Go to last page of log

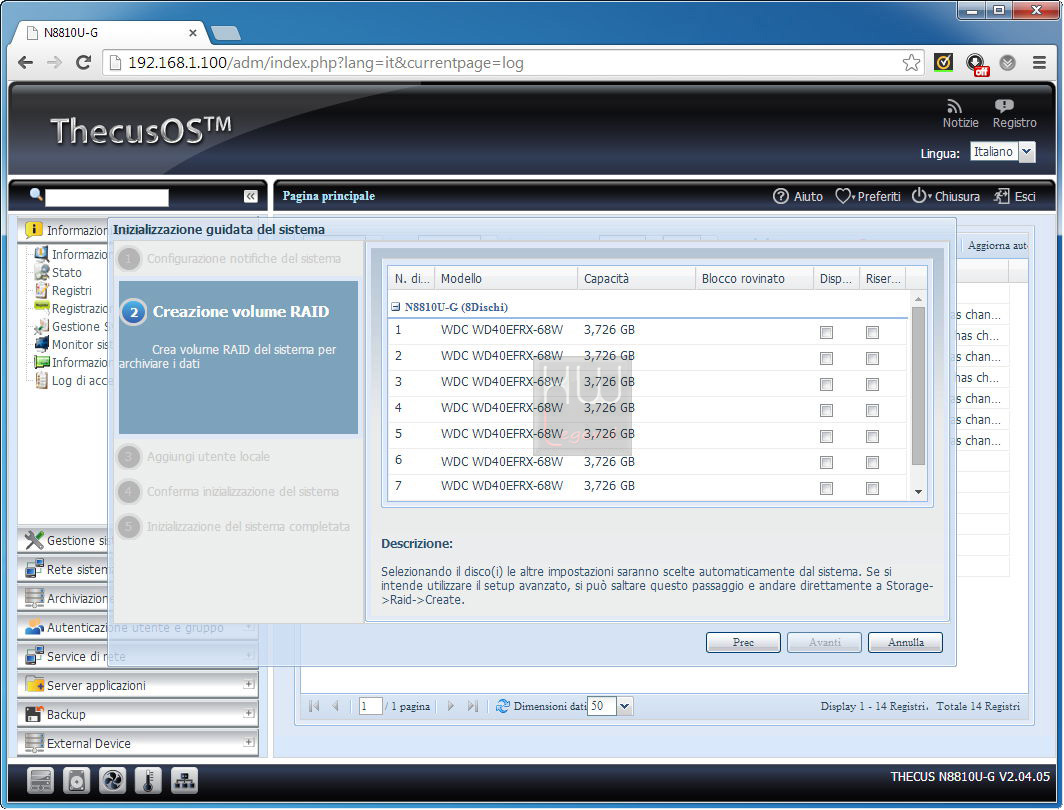[x=473, y=706]
